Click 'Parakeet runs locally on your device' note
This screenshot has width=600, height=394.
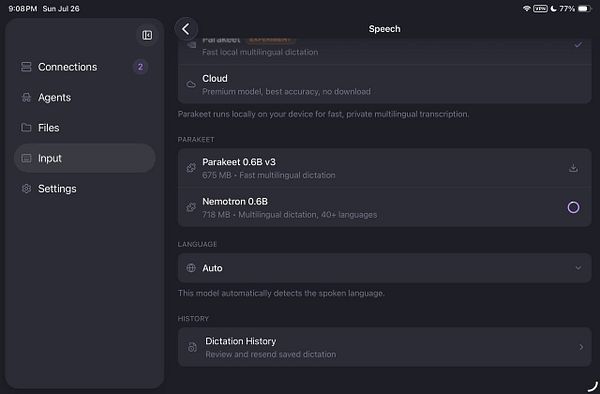pyautogui.click(x=323, y=114)
